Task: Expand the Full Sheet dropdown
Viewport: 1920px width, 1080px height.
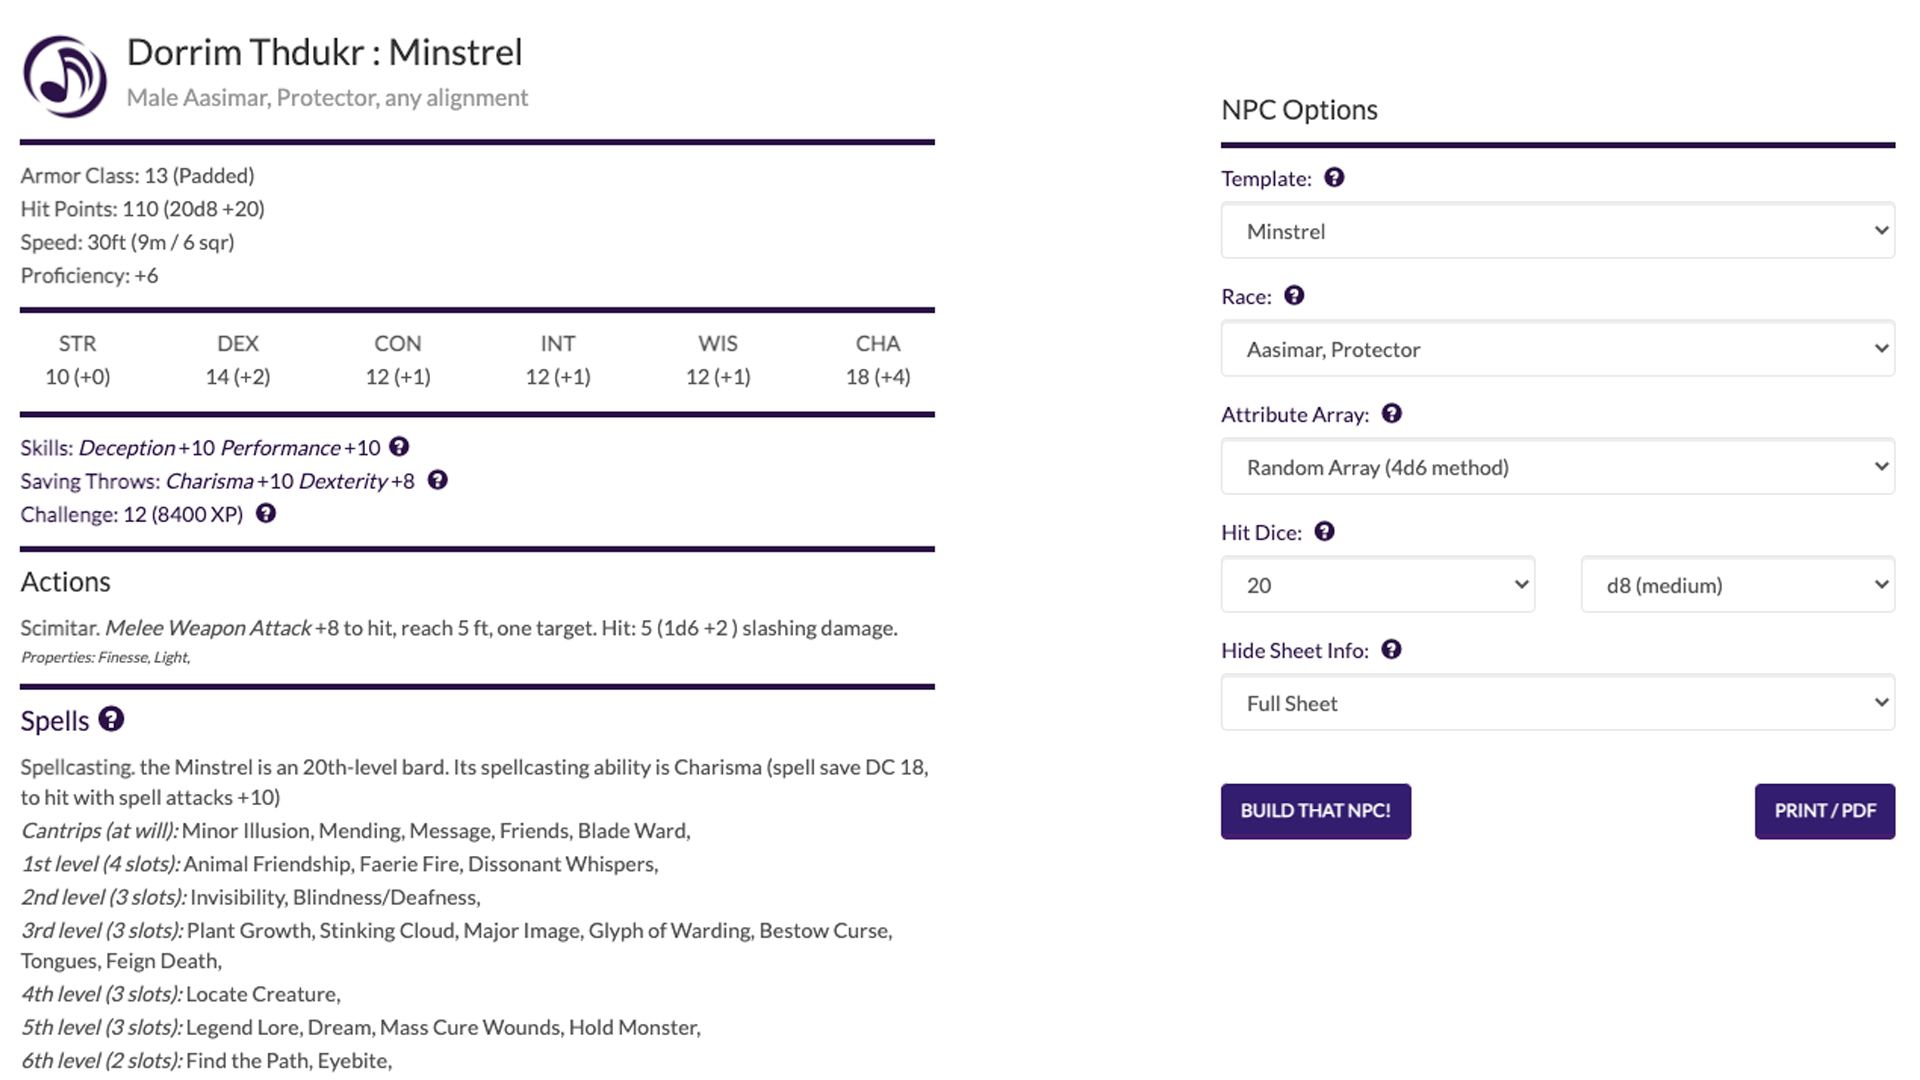Action: pos(1557,703)
